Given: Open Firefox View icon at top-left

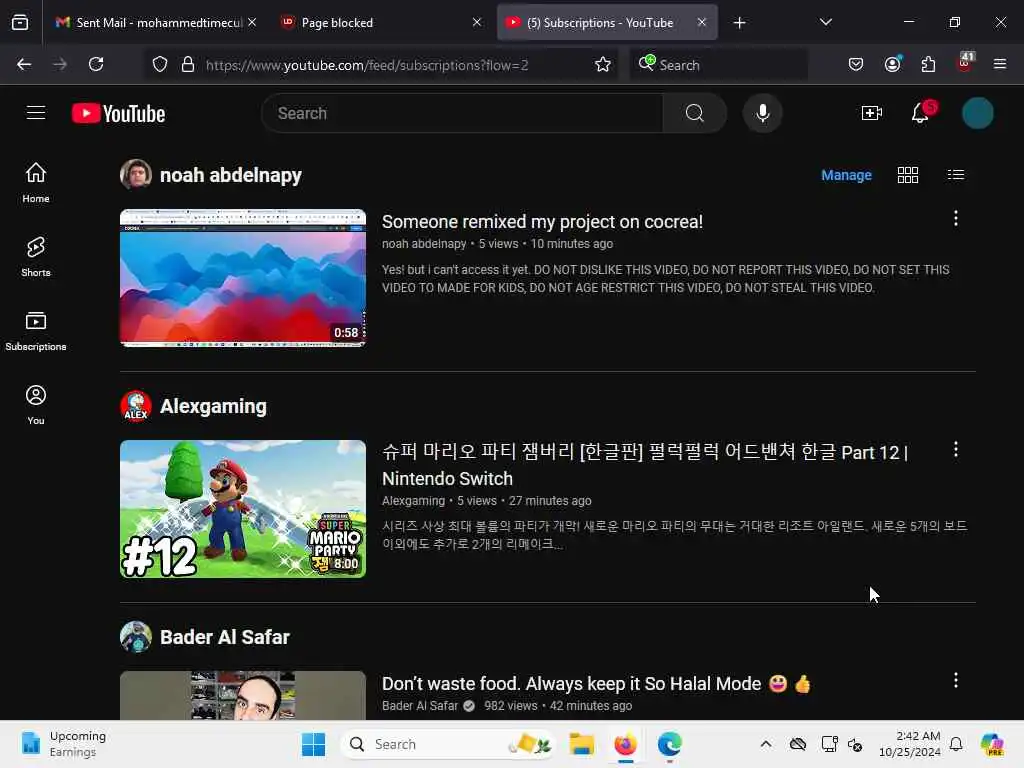Looking at the screenshot, I should click(x=20, y=22).
